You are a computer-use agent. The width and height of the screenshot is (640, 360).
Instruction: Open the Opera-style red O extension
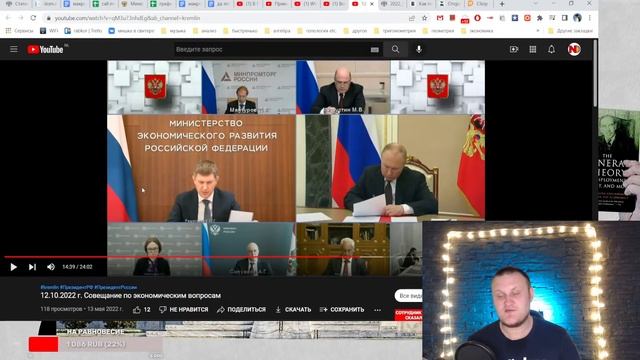pos(477,18)
